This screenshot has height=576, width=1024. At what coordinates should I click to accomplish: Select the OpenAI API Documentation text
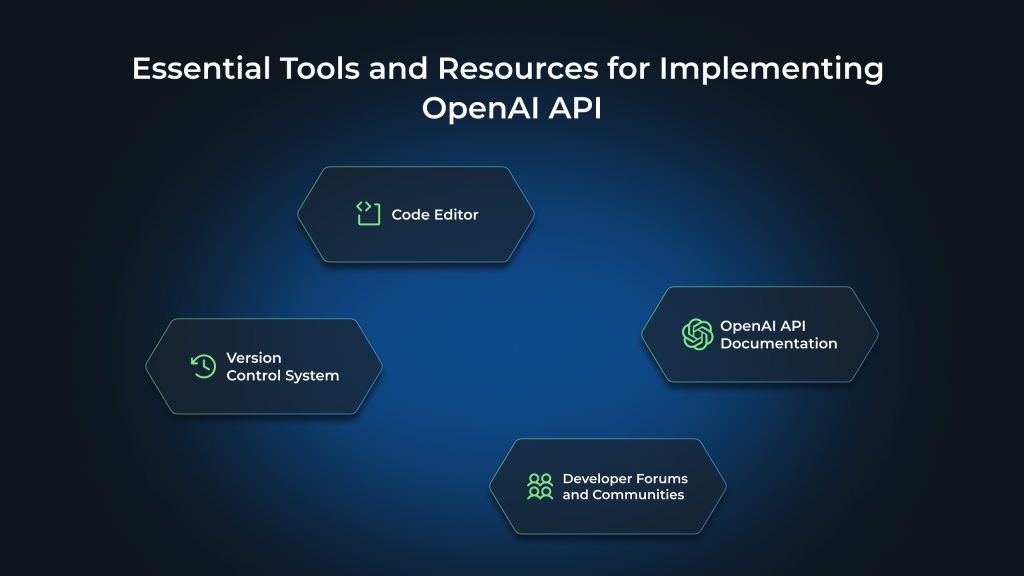pos(778,334)
